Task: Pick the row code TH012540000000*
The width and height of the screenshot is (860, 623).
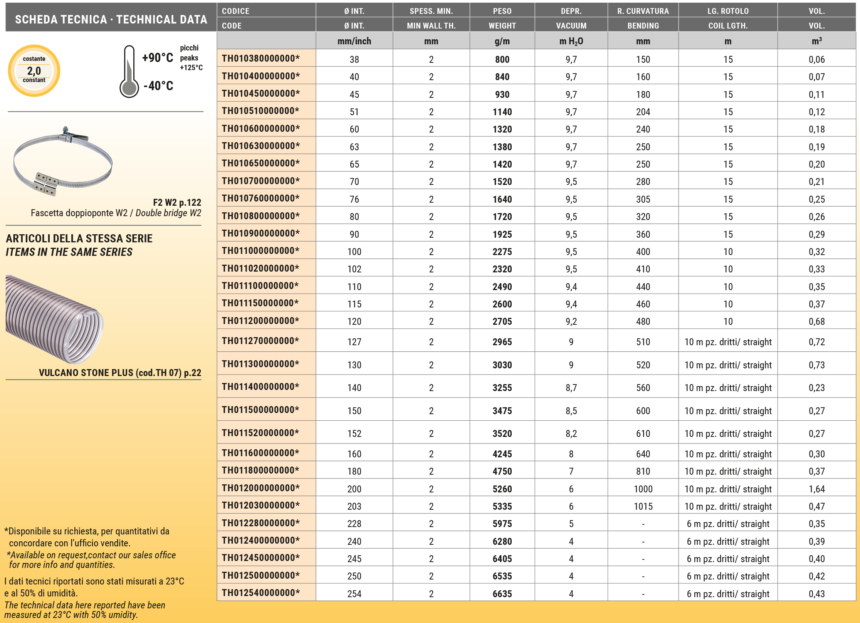Action: click(x=260, y=593)
